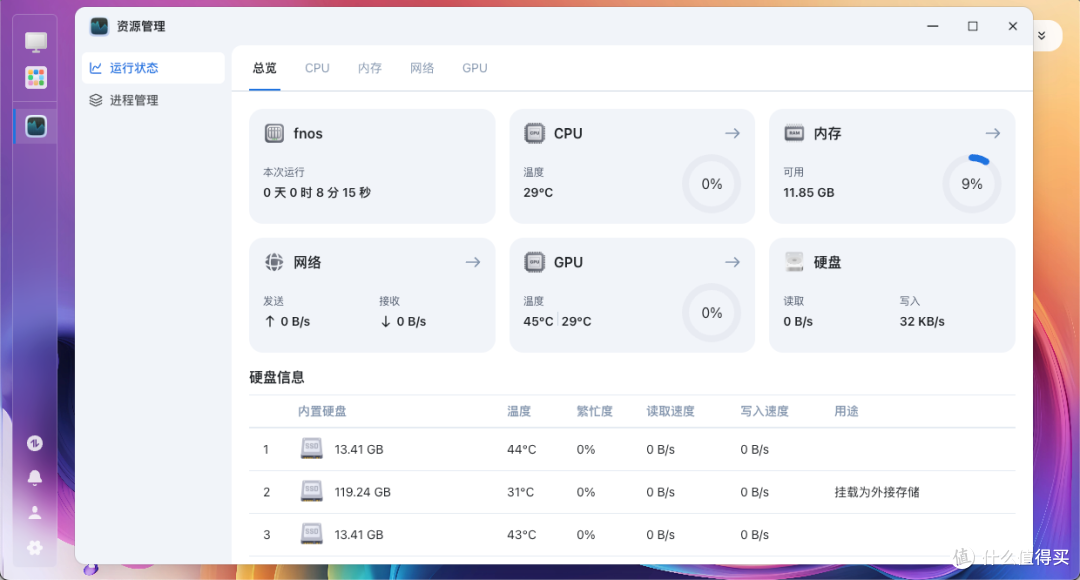Select the resource monitor icon in the dock

pyautogui.click(x=36, y=126)
